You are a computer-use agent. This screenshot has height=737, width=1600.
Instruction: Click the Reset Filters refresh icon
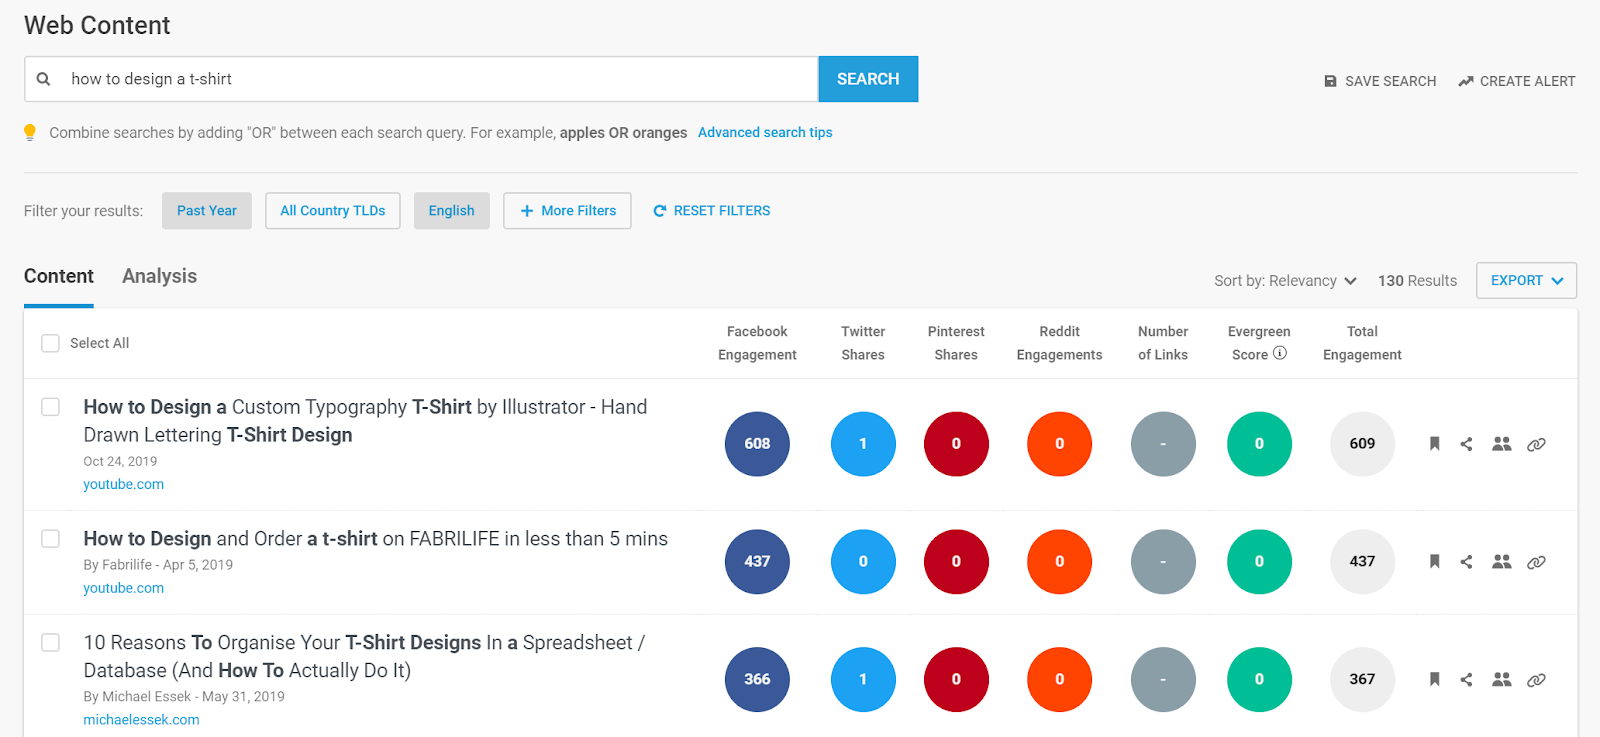tap(660, 211)
